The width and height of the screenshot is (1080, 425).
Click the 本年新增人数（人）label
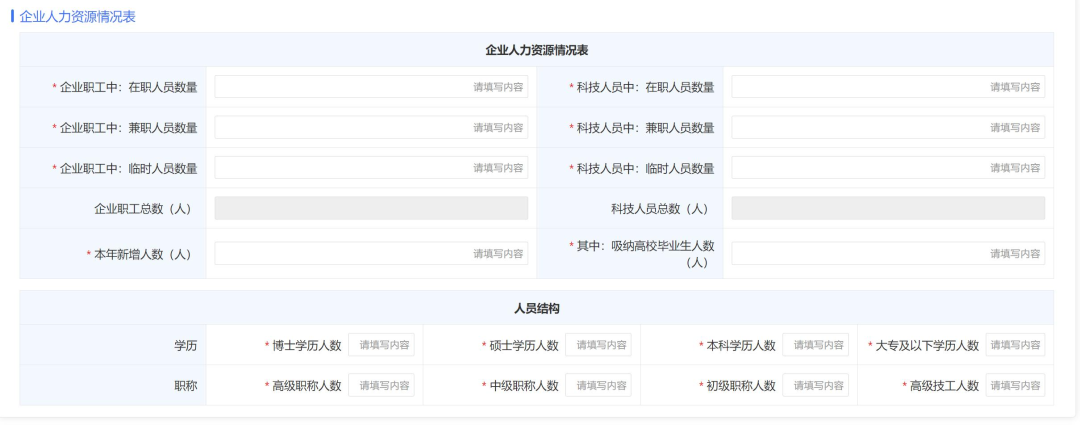(x=143, y=254)
